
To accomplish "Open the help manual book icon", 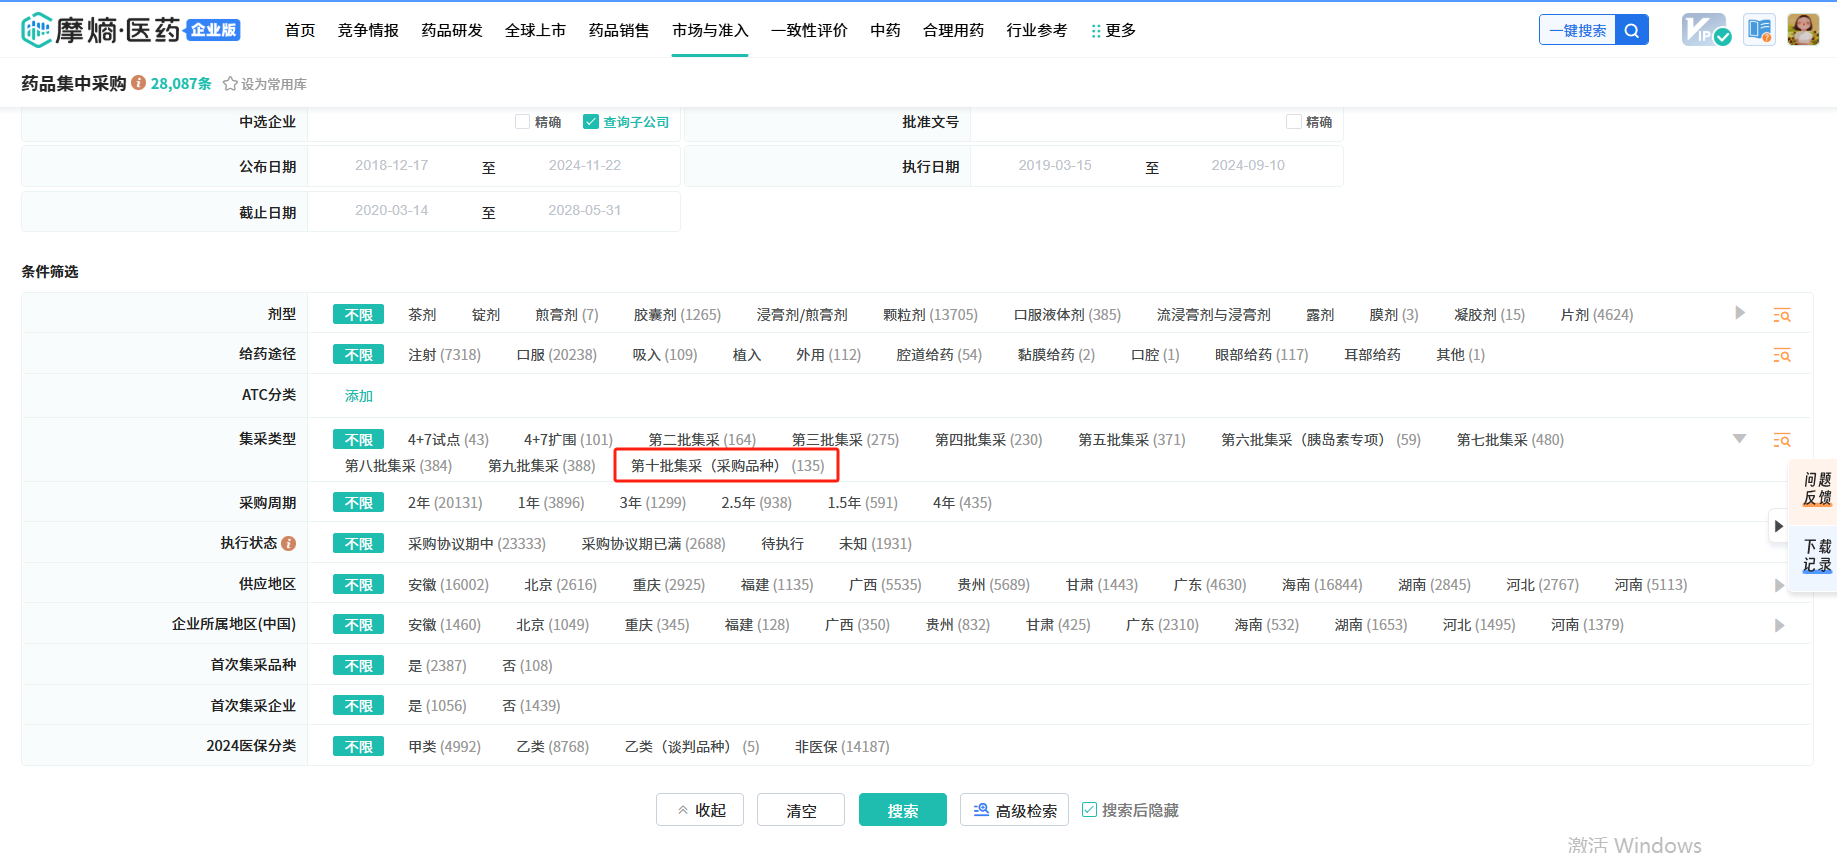I will [x=1759, y=30].
